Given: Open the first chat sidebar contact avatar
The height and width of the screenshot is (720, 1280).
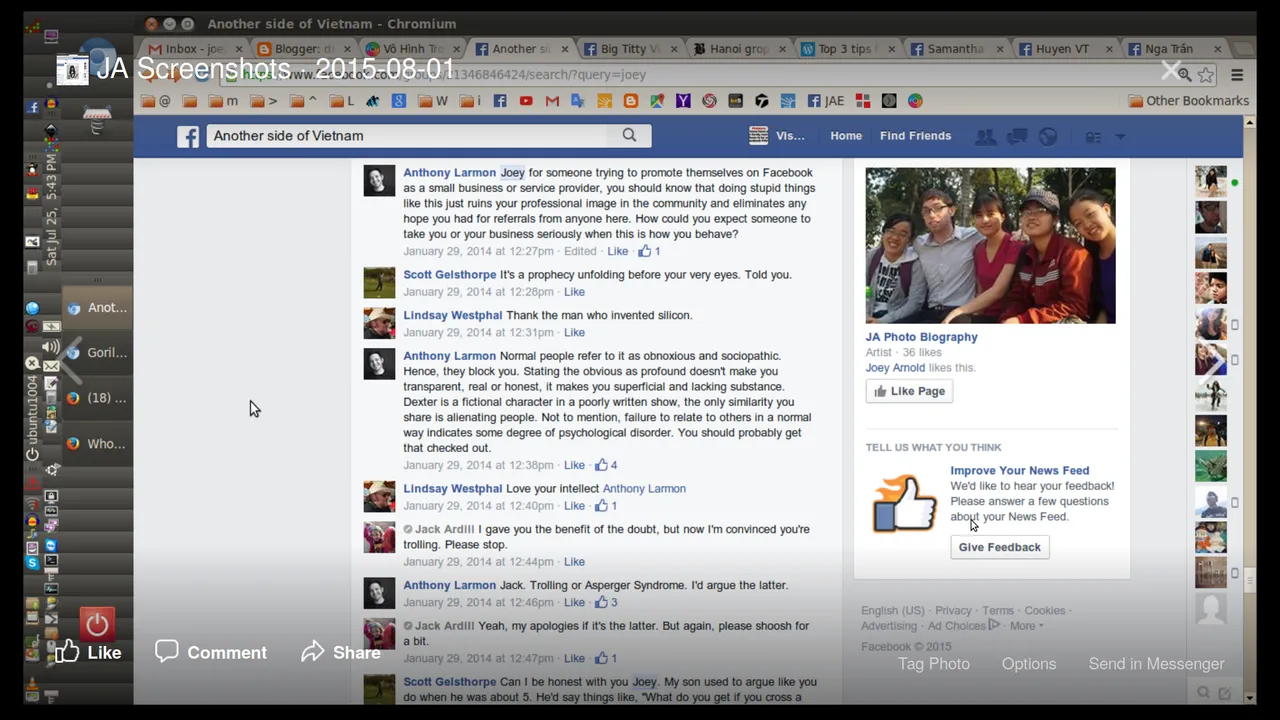Looking at the screenshot, I should tap(1211, 181).
